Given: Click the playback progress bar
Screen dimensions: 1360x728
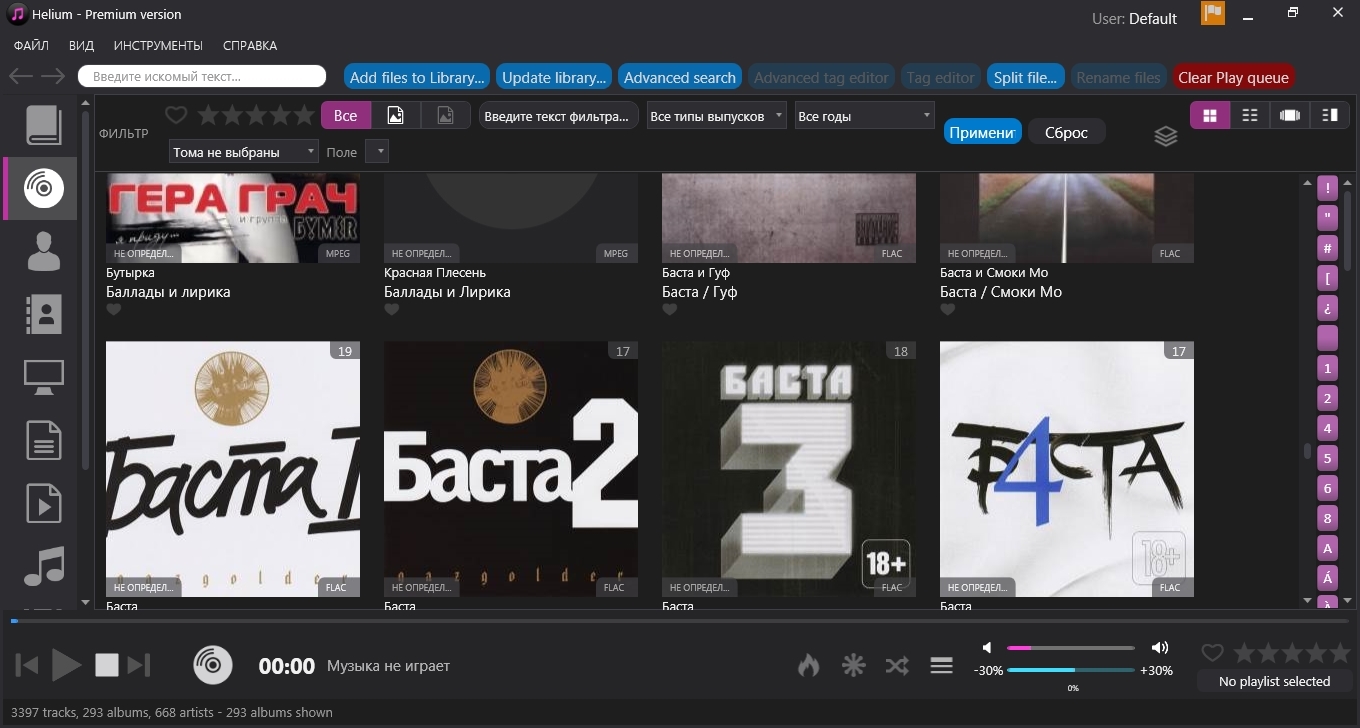Looking at the screenshot, I should [x=680, y=621].
